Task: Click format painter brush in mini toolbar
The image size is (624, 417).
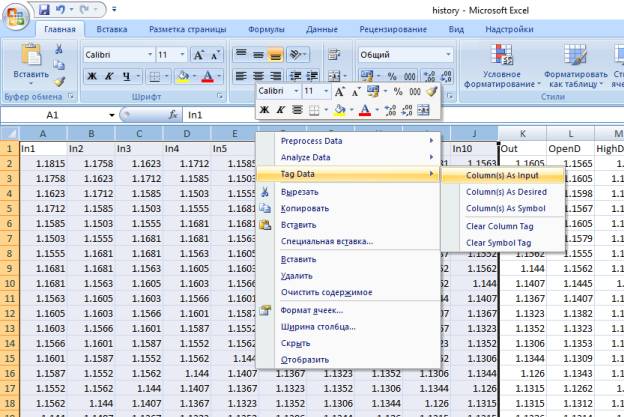Action: point(432,91)
